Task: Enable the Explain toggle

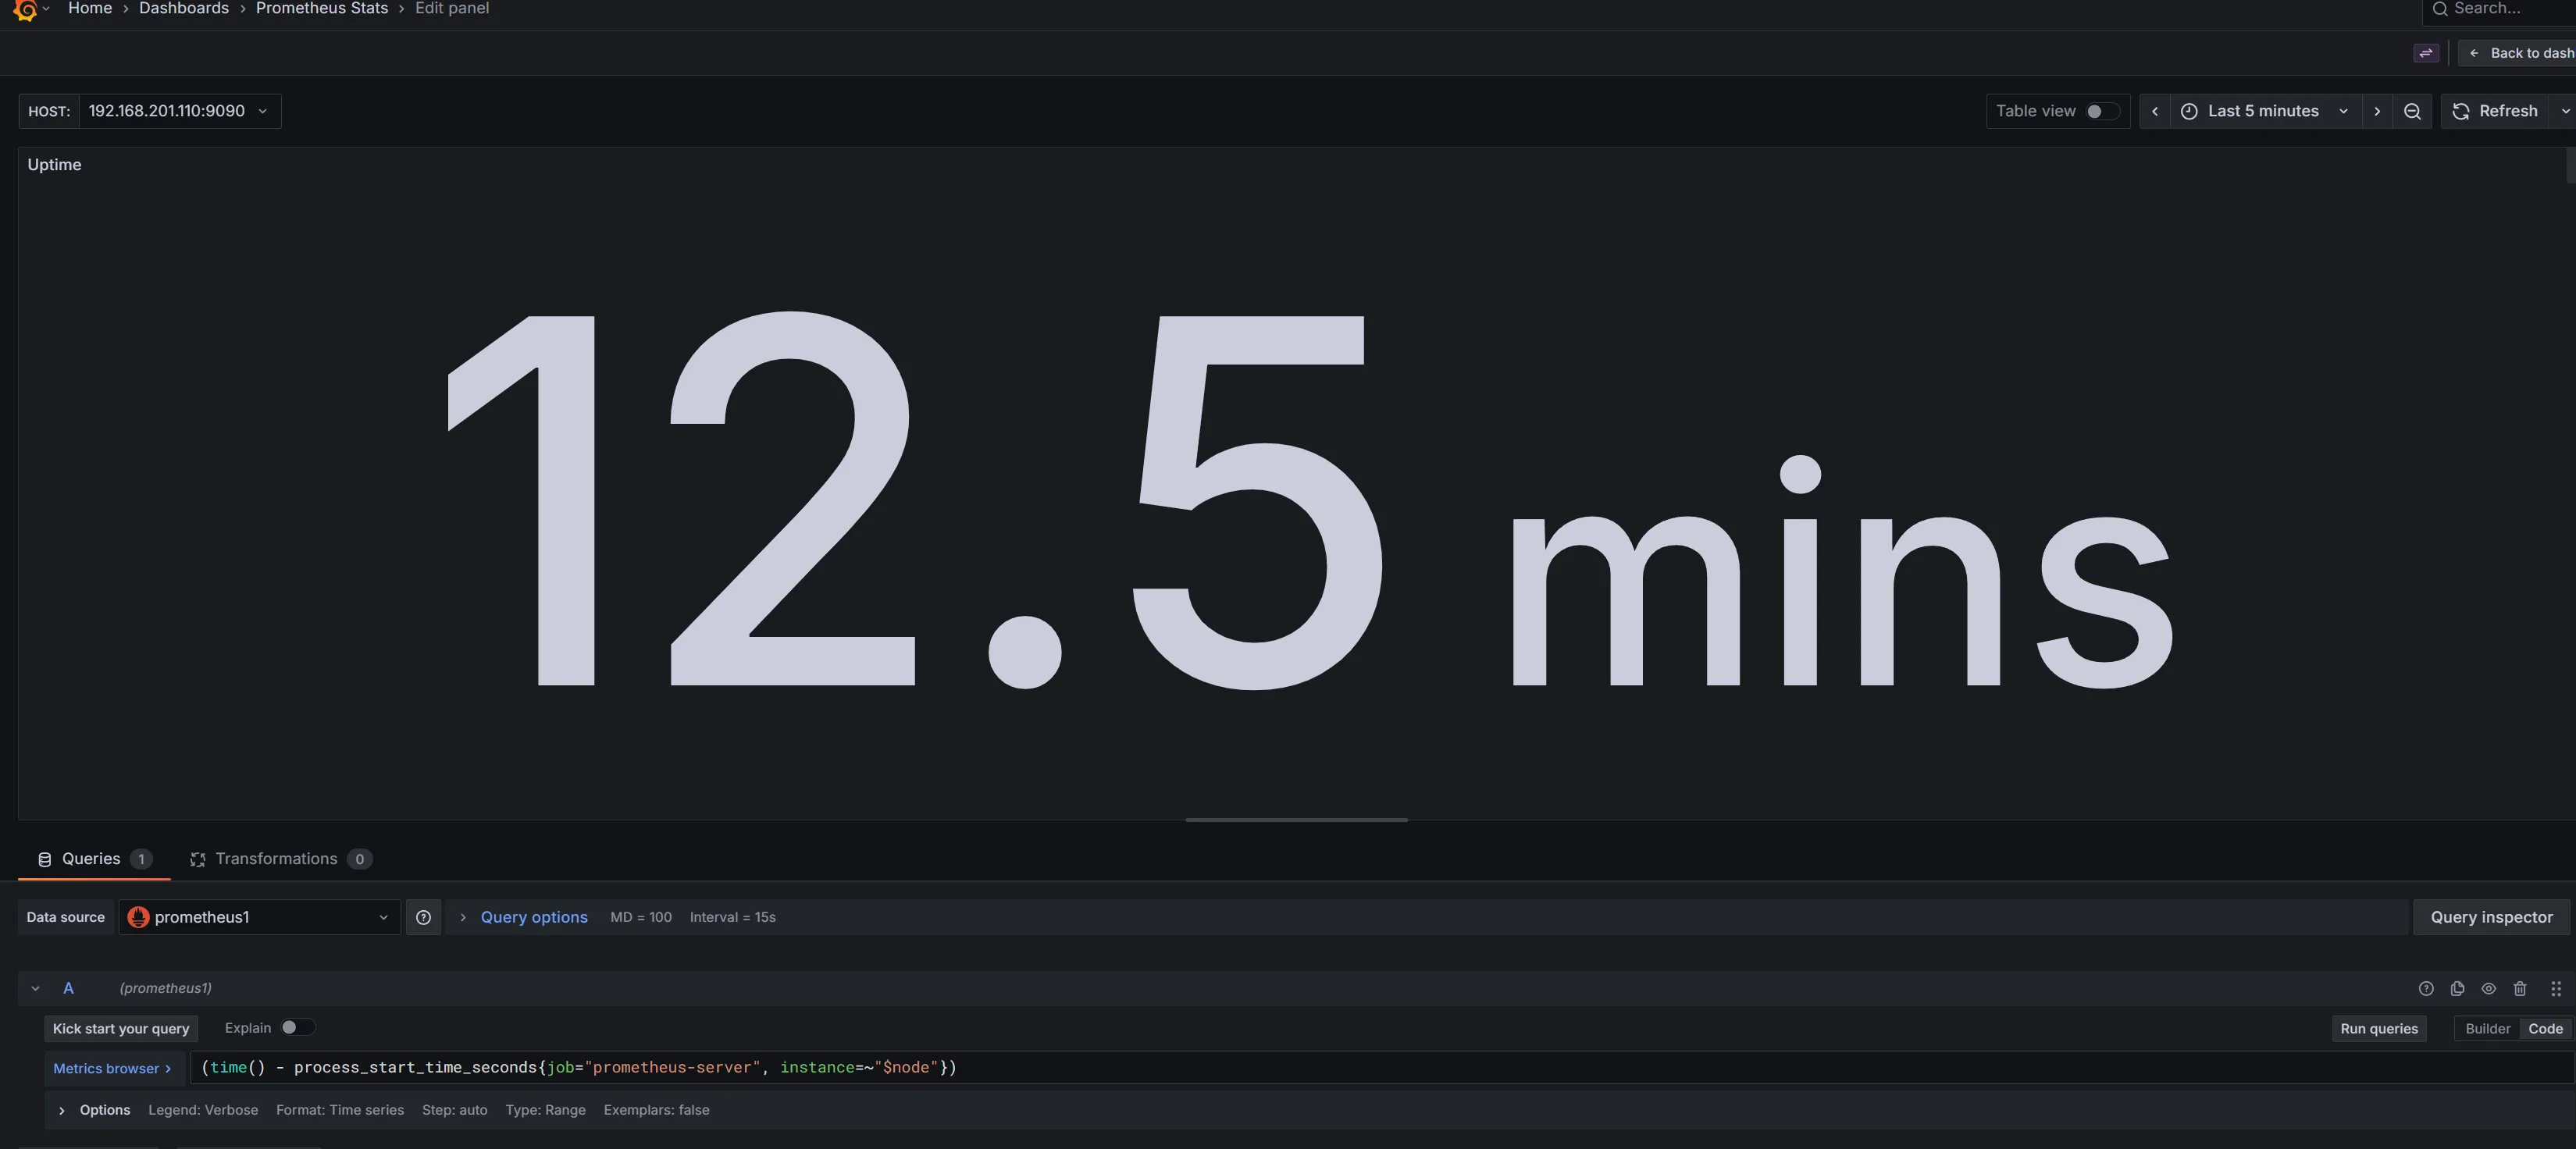Action: click(x=296, y=1027)
